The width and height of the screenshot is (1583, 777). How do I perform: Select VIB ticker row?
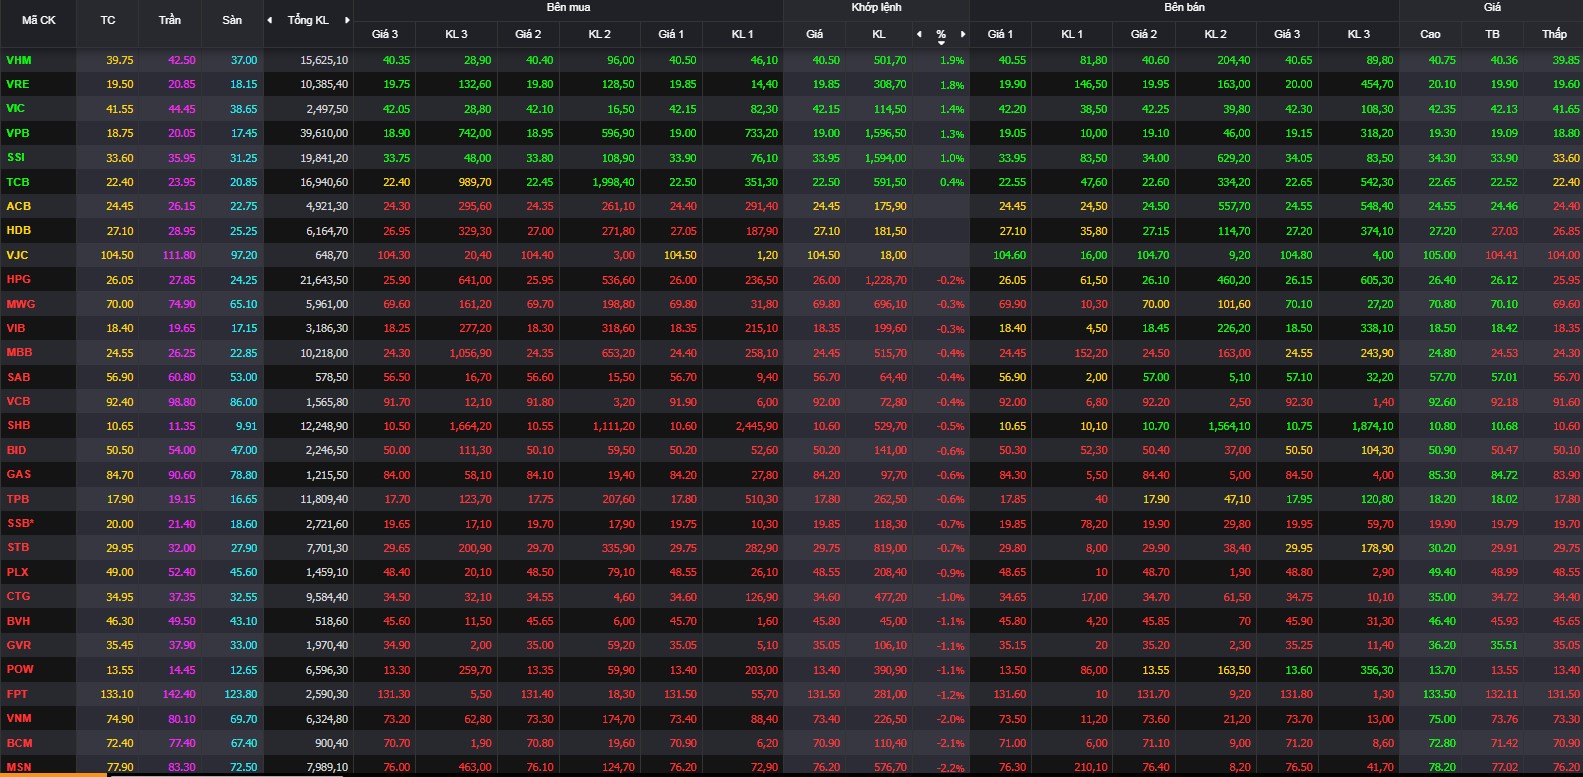click(16, 328)
